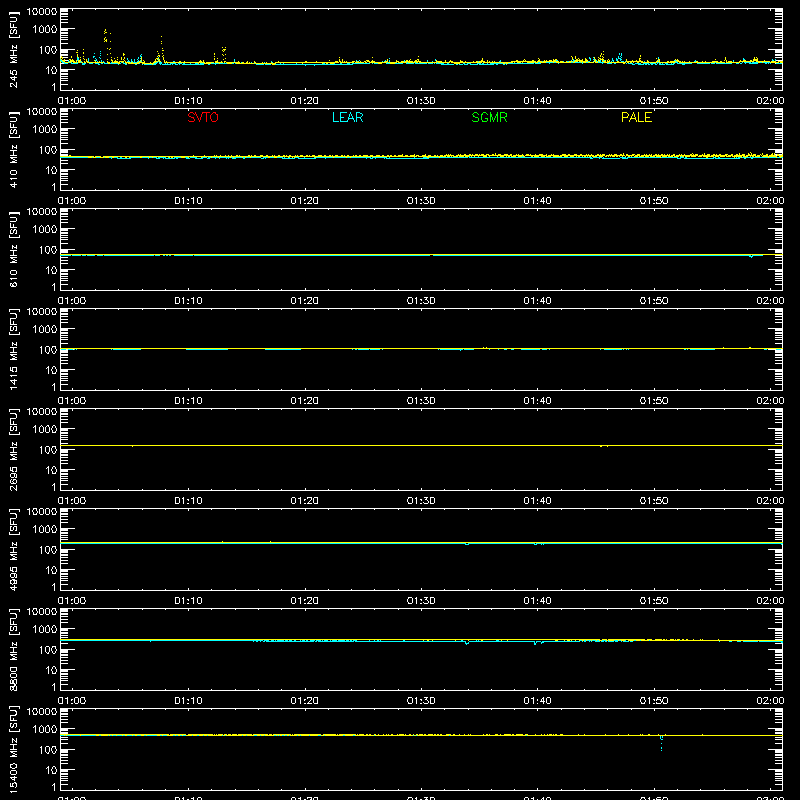This screenshot has width=800, height=800.
Task: Click the red SVTO station legend label
Action: tap(203, 117)
